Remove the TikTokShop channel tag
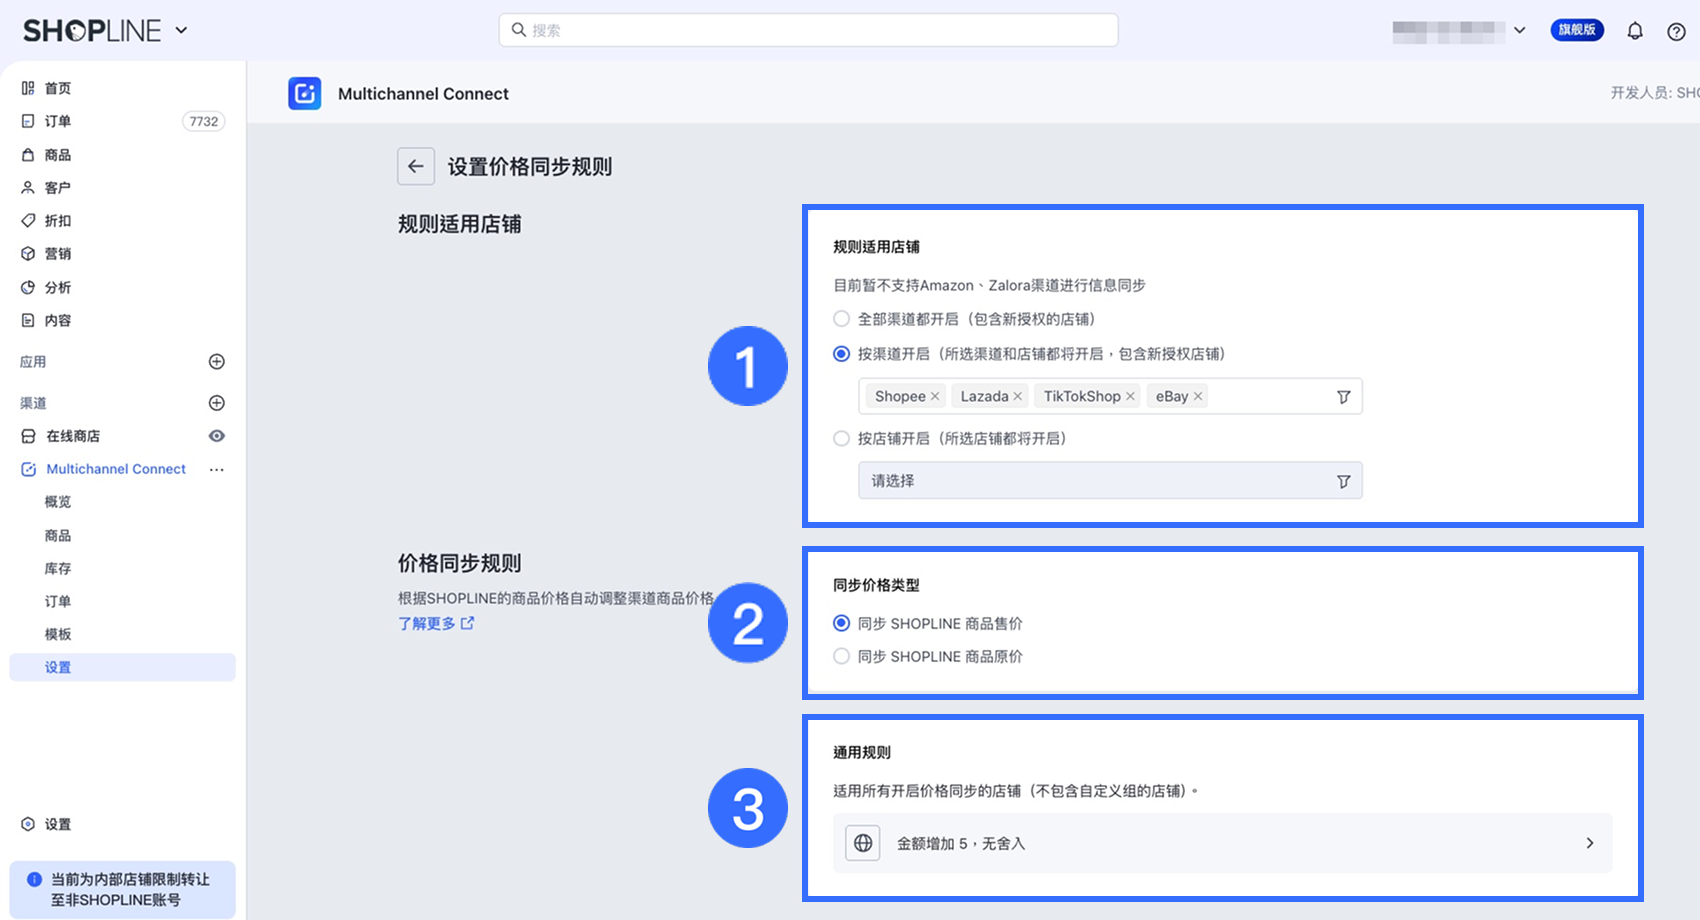This screenshot has width=1700, height=920. pos(1130,397)
